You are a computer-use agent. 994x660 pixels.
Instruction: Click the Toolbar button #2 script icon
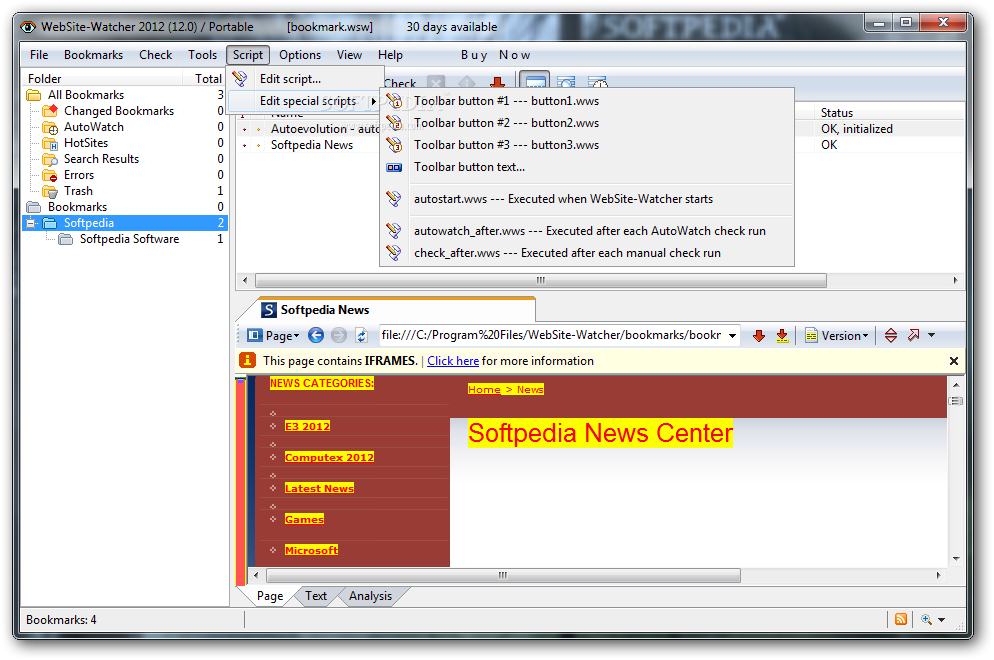click(x=394, y=123)
